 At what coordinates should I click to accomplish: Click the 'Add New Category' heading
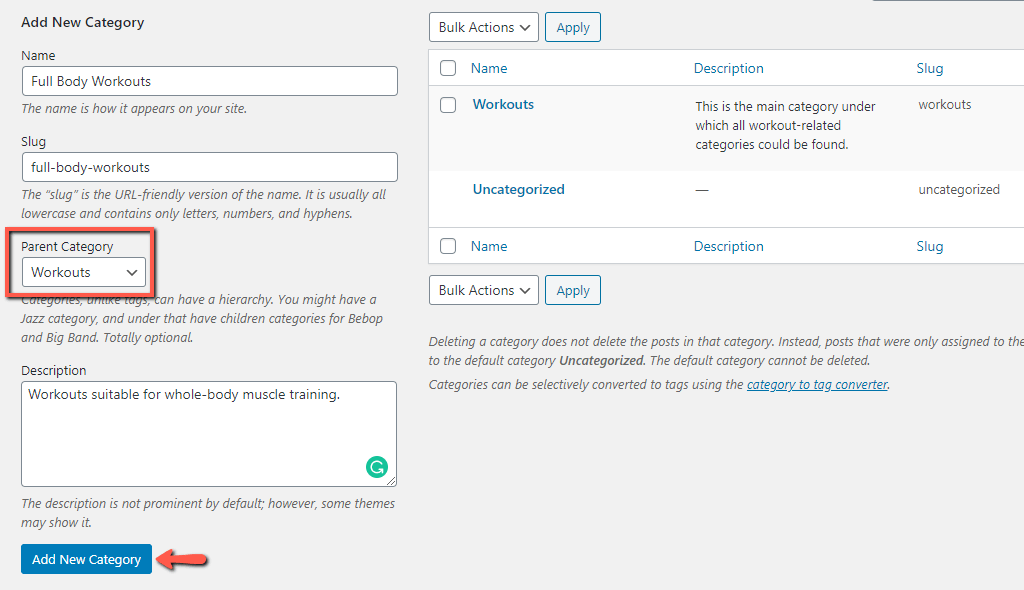coord(82,22)
